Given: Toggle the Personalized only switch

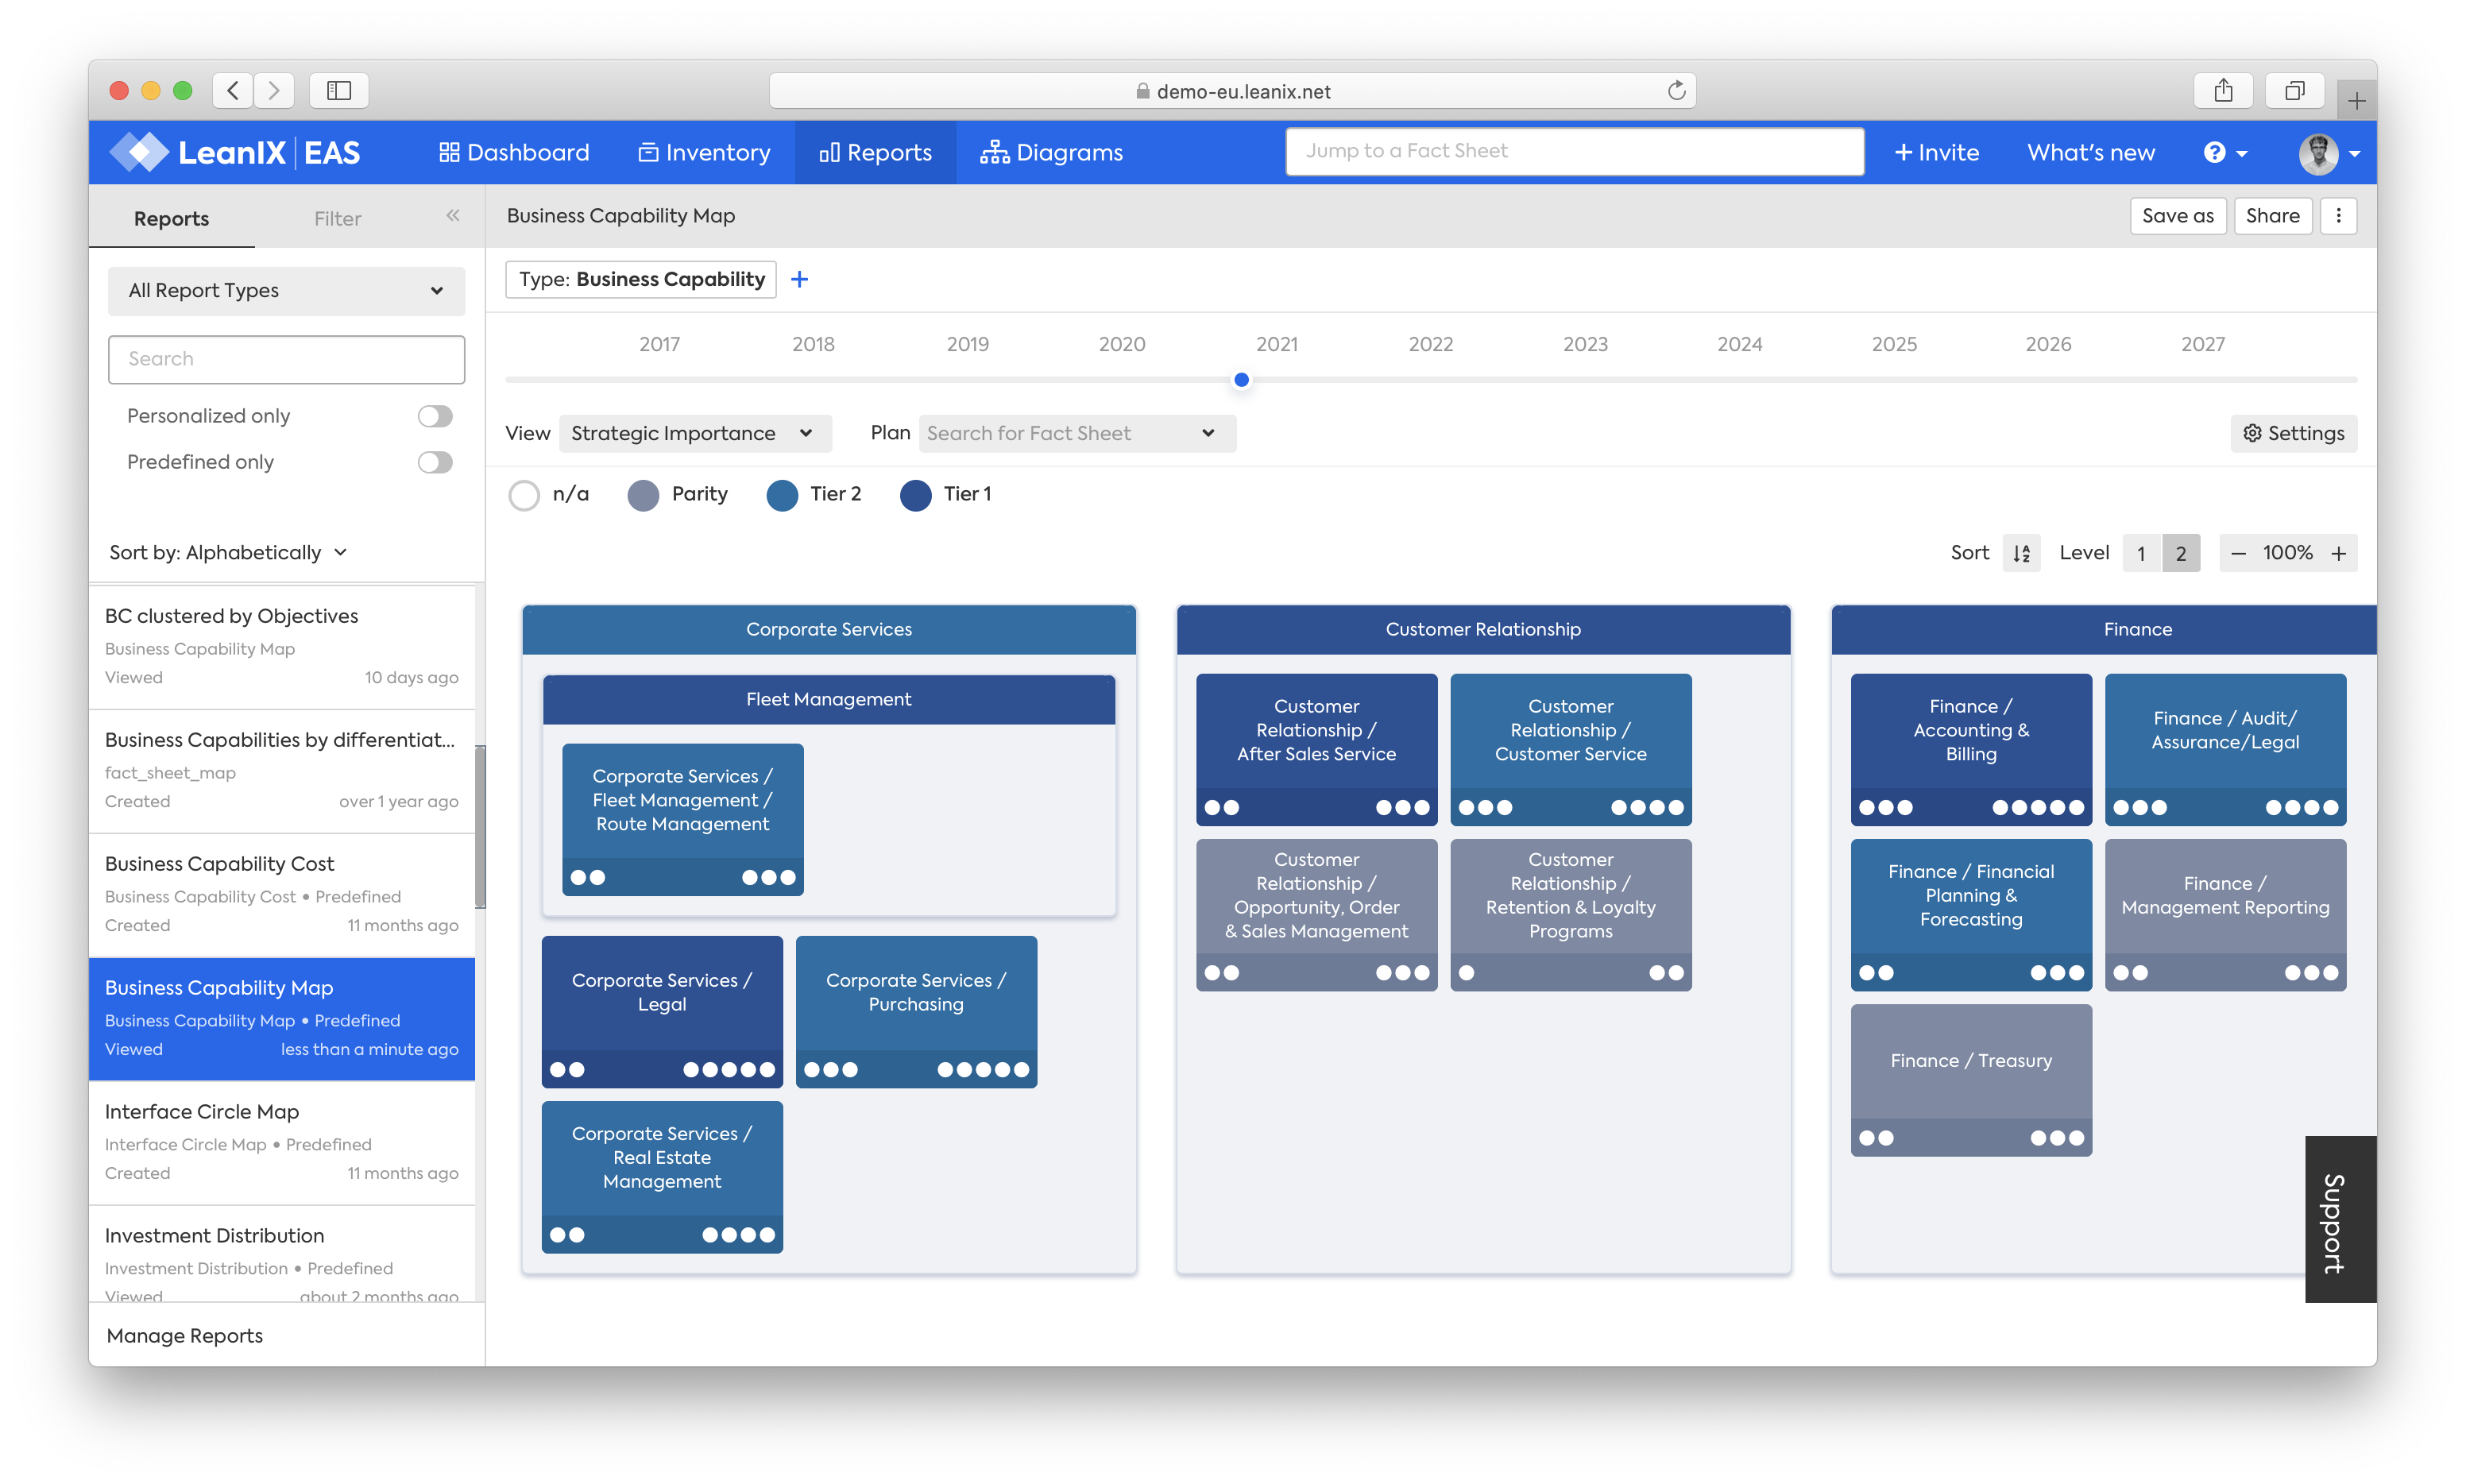Looking at the screenshot, I should point(435,415).
